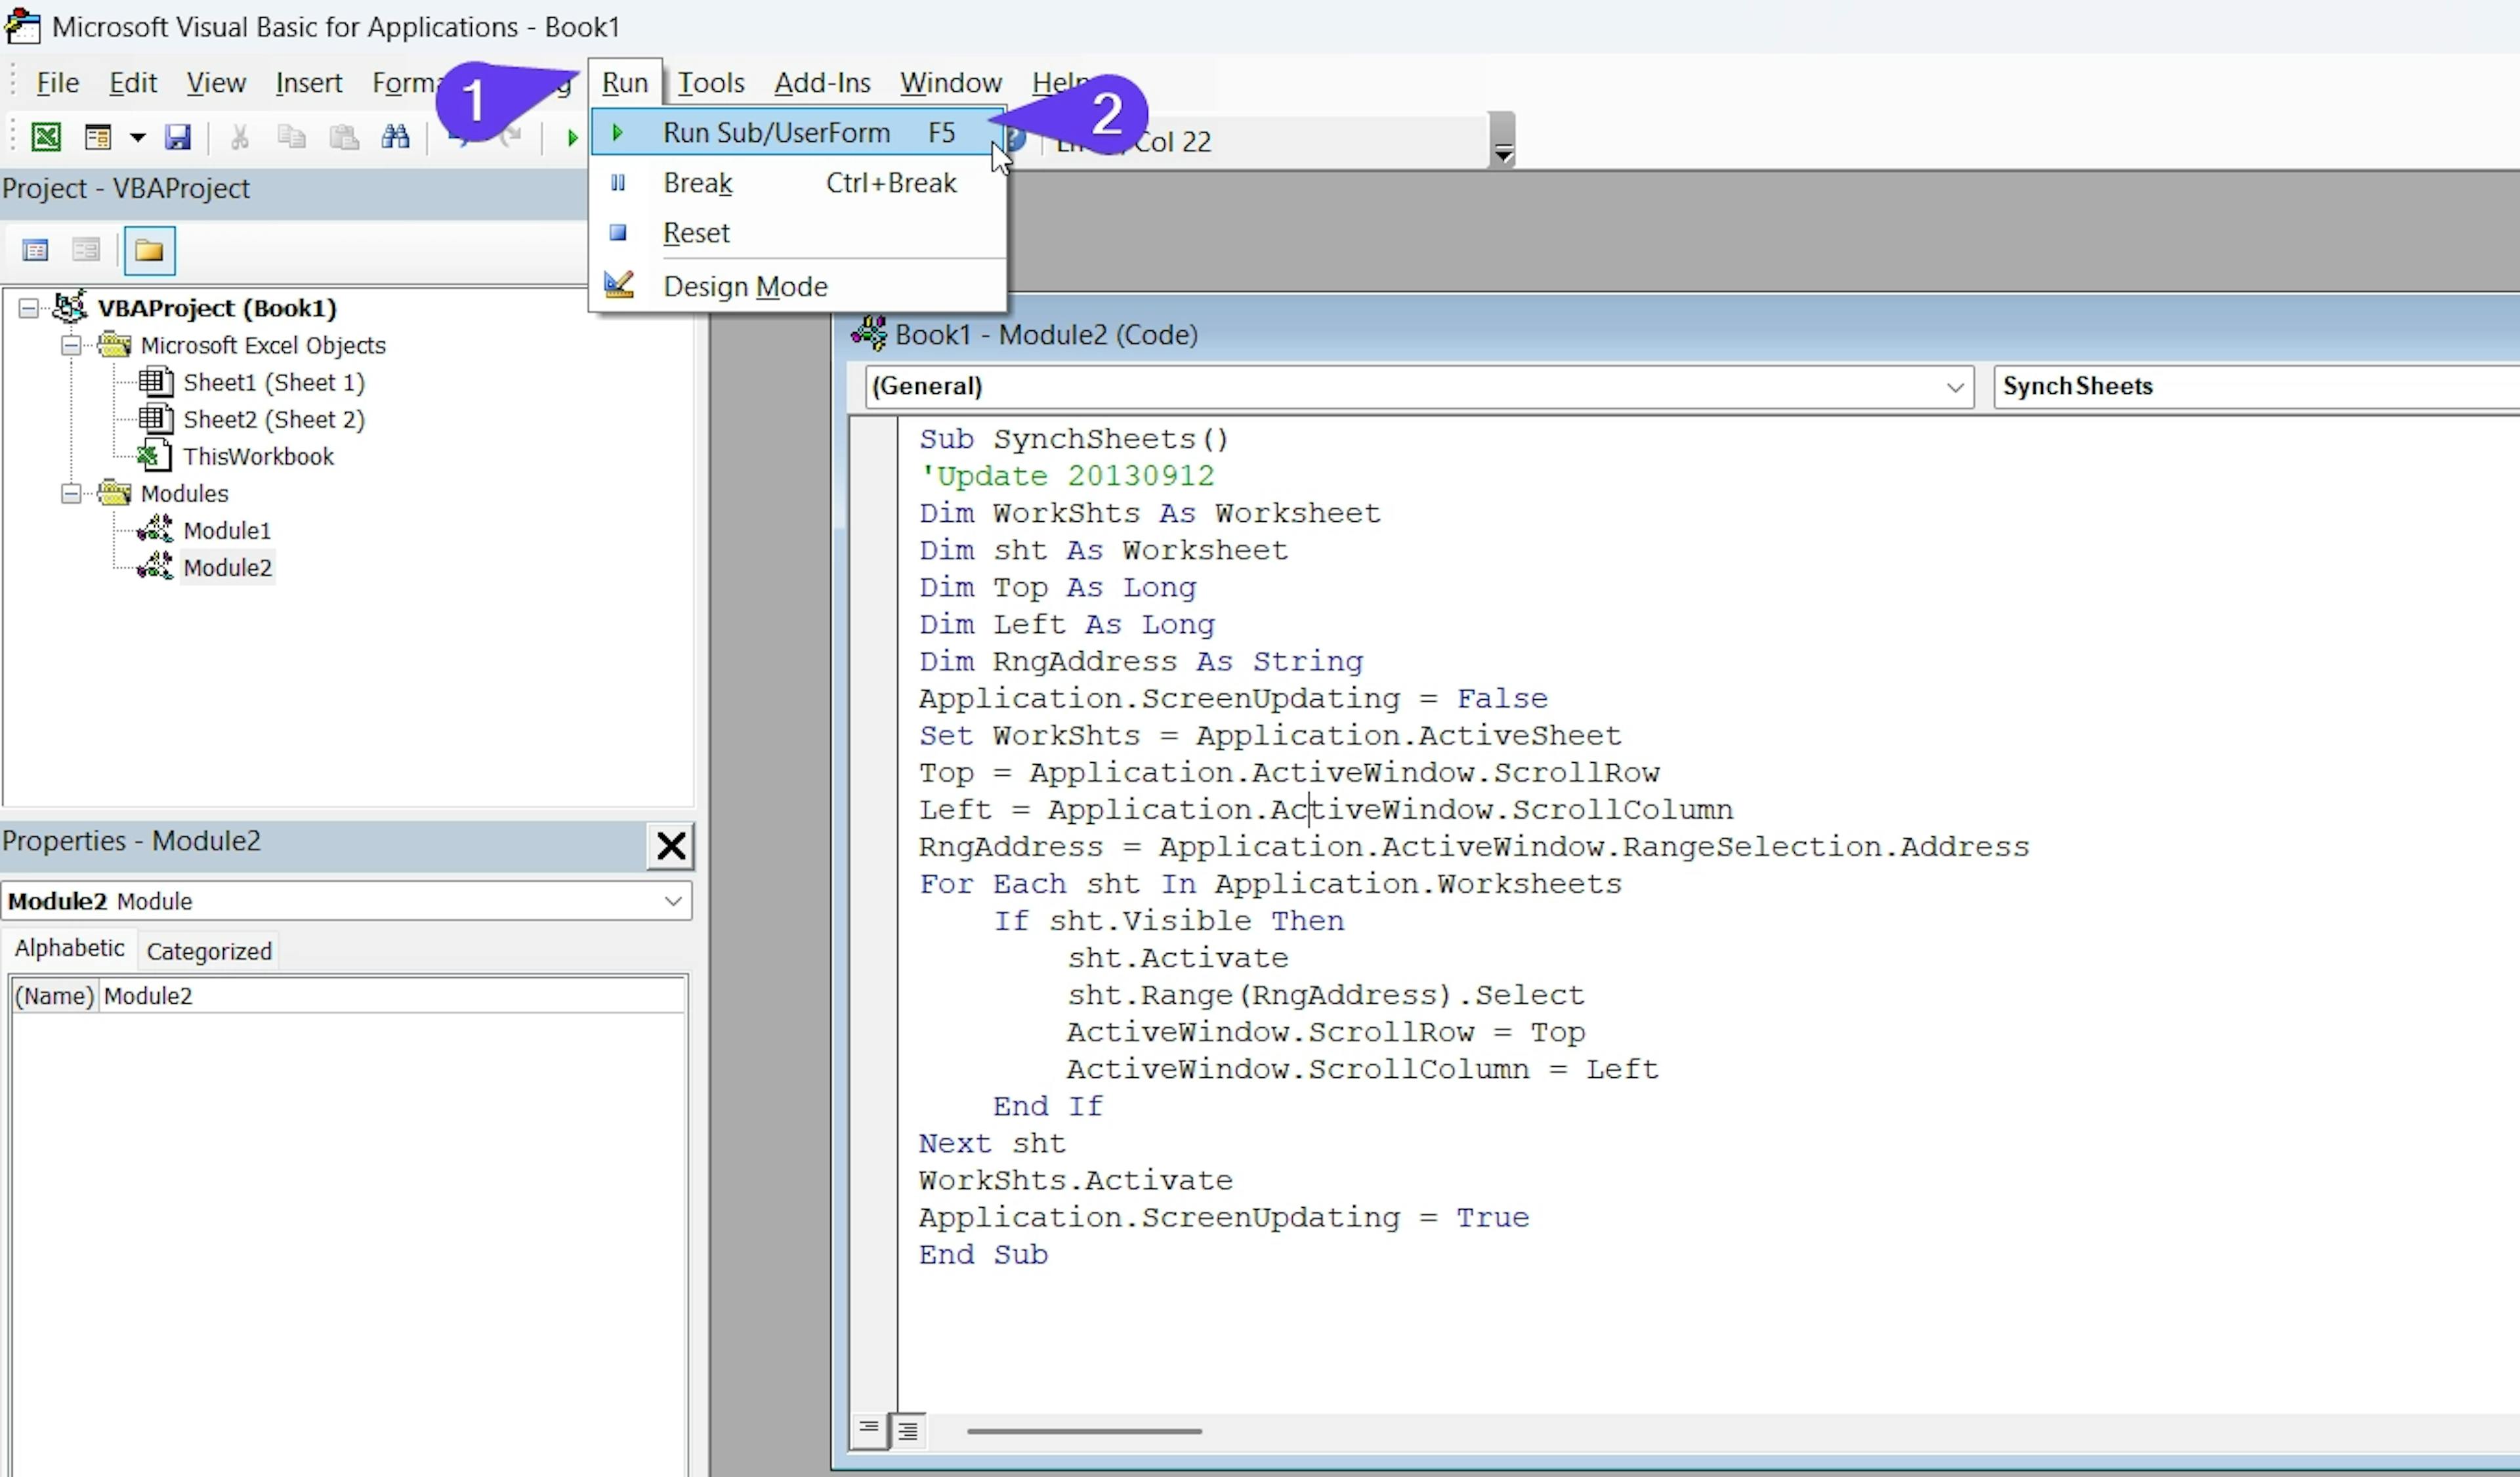Switch to the Alphabetic properties tab

(70, 948)
